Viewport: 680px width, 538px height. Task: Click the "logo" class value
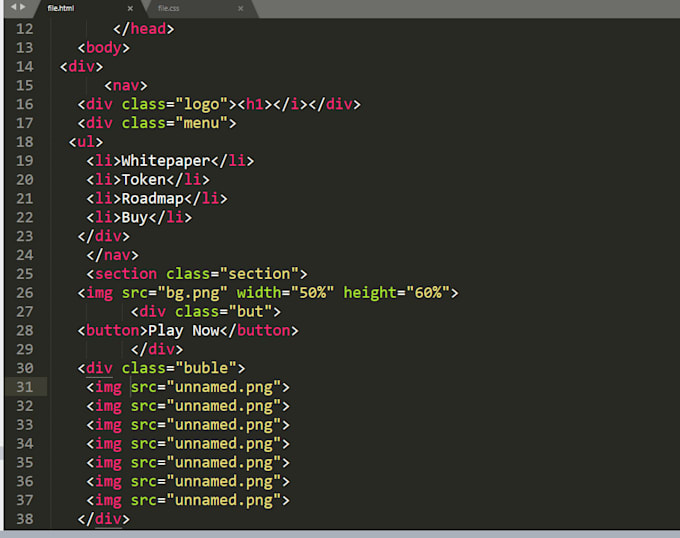pos(202,104)
